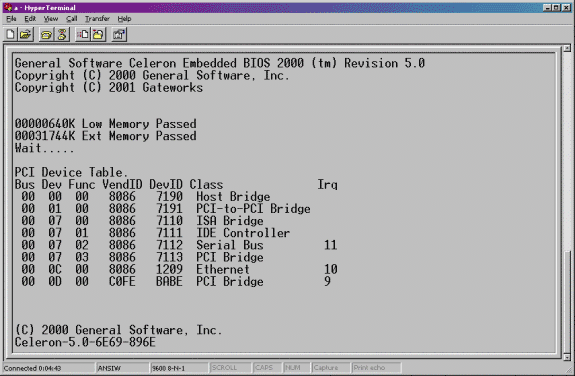575x376 pixels.
Task: Click the Properties toolbar icon
Action: coord(119,34)
